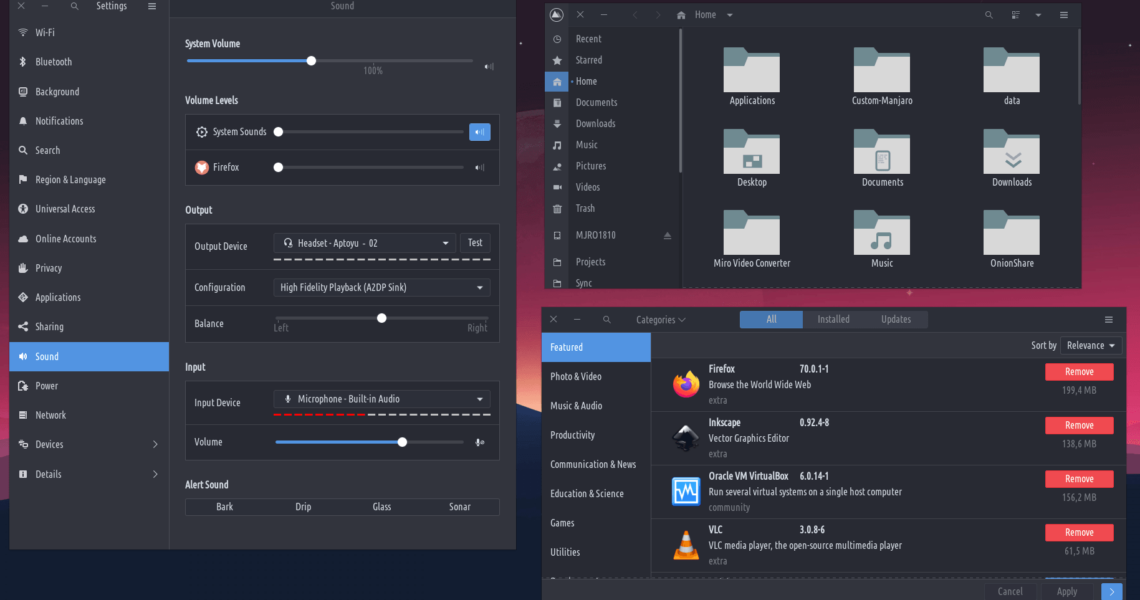Click the eject icon next to MJRO1810
This screenshot has height=600, width=1140.
[x=667, y=236]
